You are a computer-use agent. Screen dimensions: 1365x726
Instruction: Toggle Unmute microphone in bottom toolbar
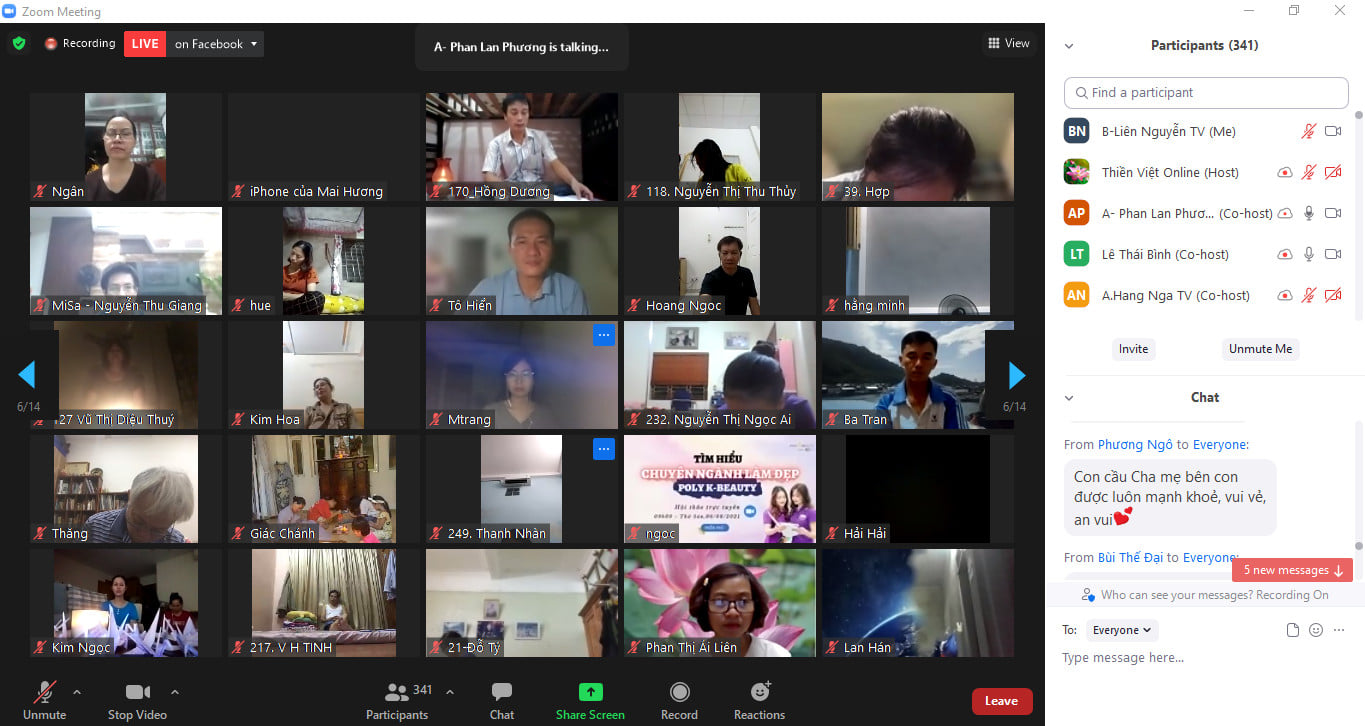(x=45, y=701)
